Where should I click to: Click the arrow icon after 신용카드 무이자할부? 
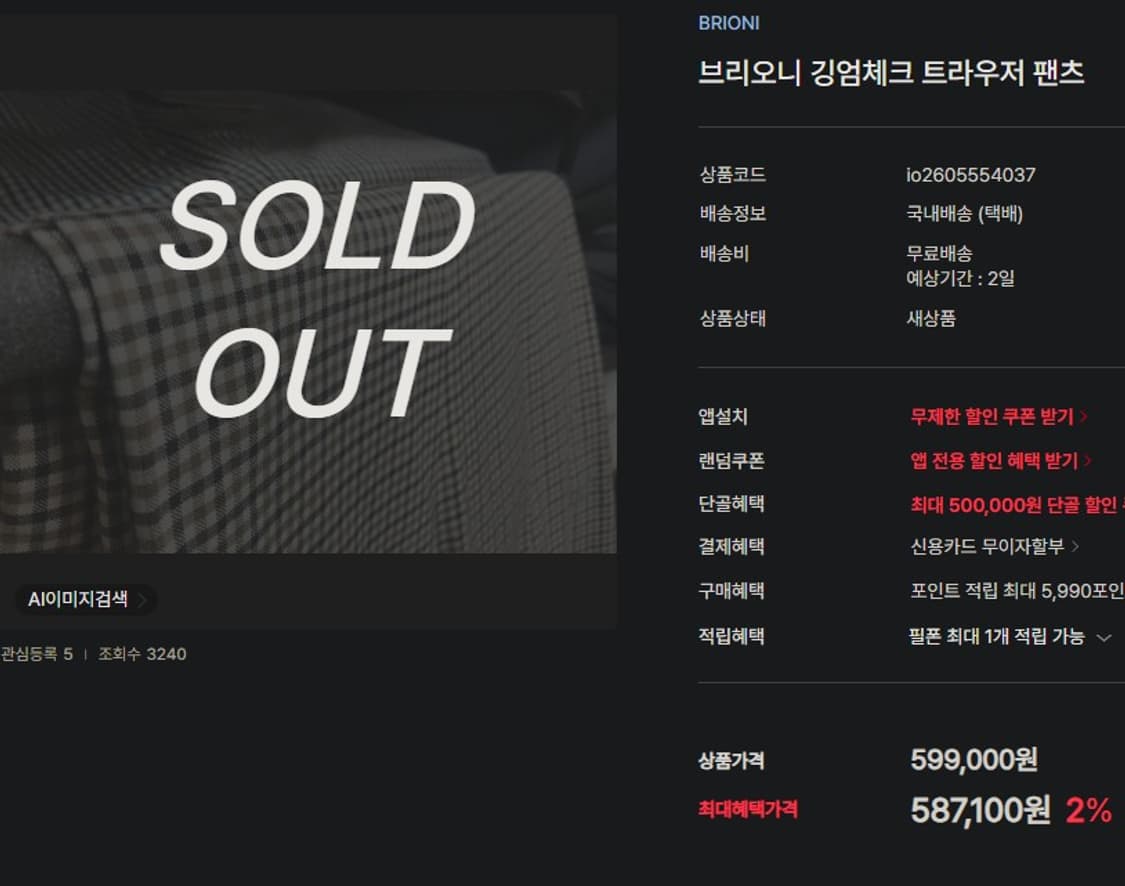click(x=1076, y=547)
